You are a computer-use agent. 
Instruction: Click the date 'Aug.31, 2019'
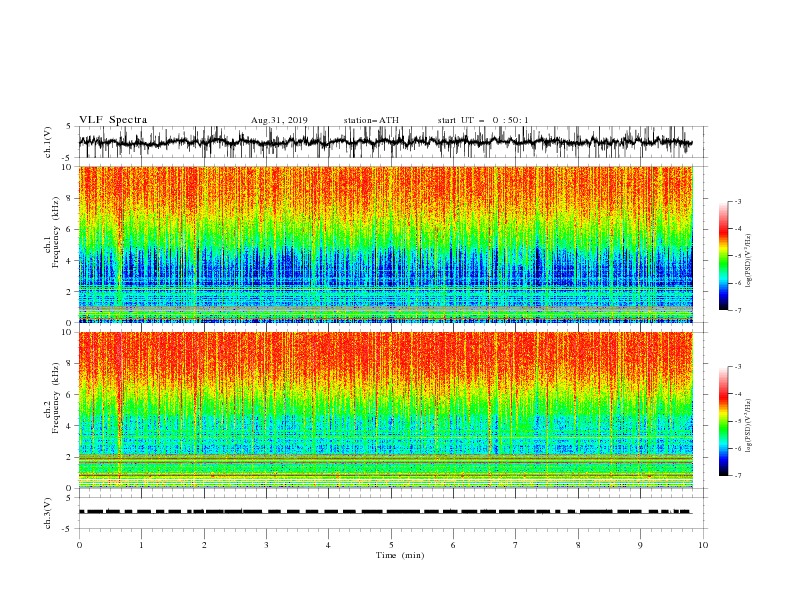pos(279,120)
